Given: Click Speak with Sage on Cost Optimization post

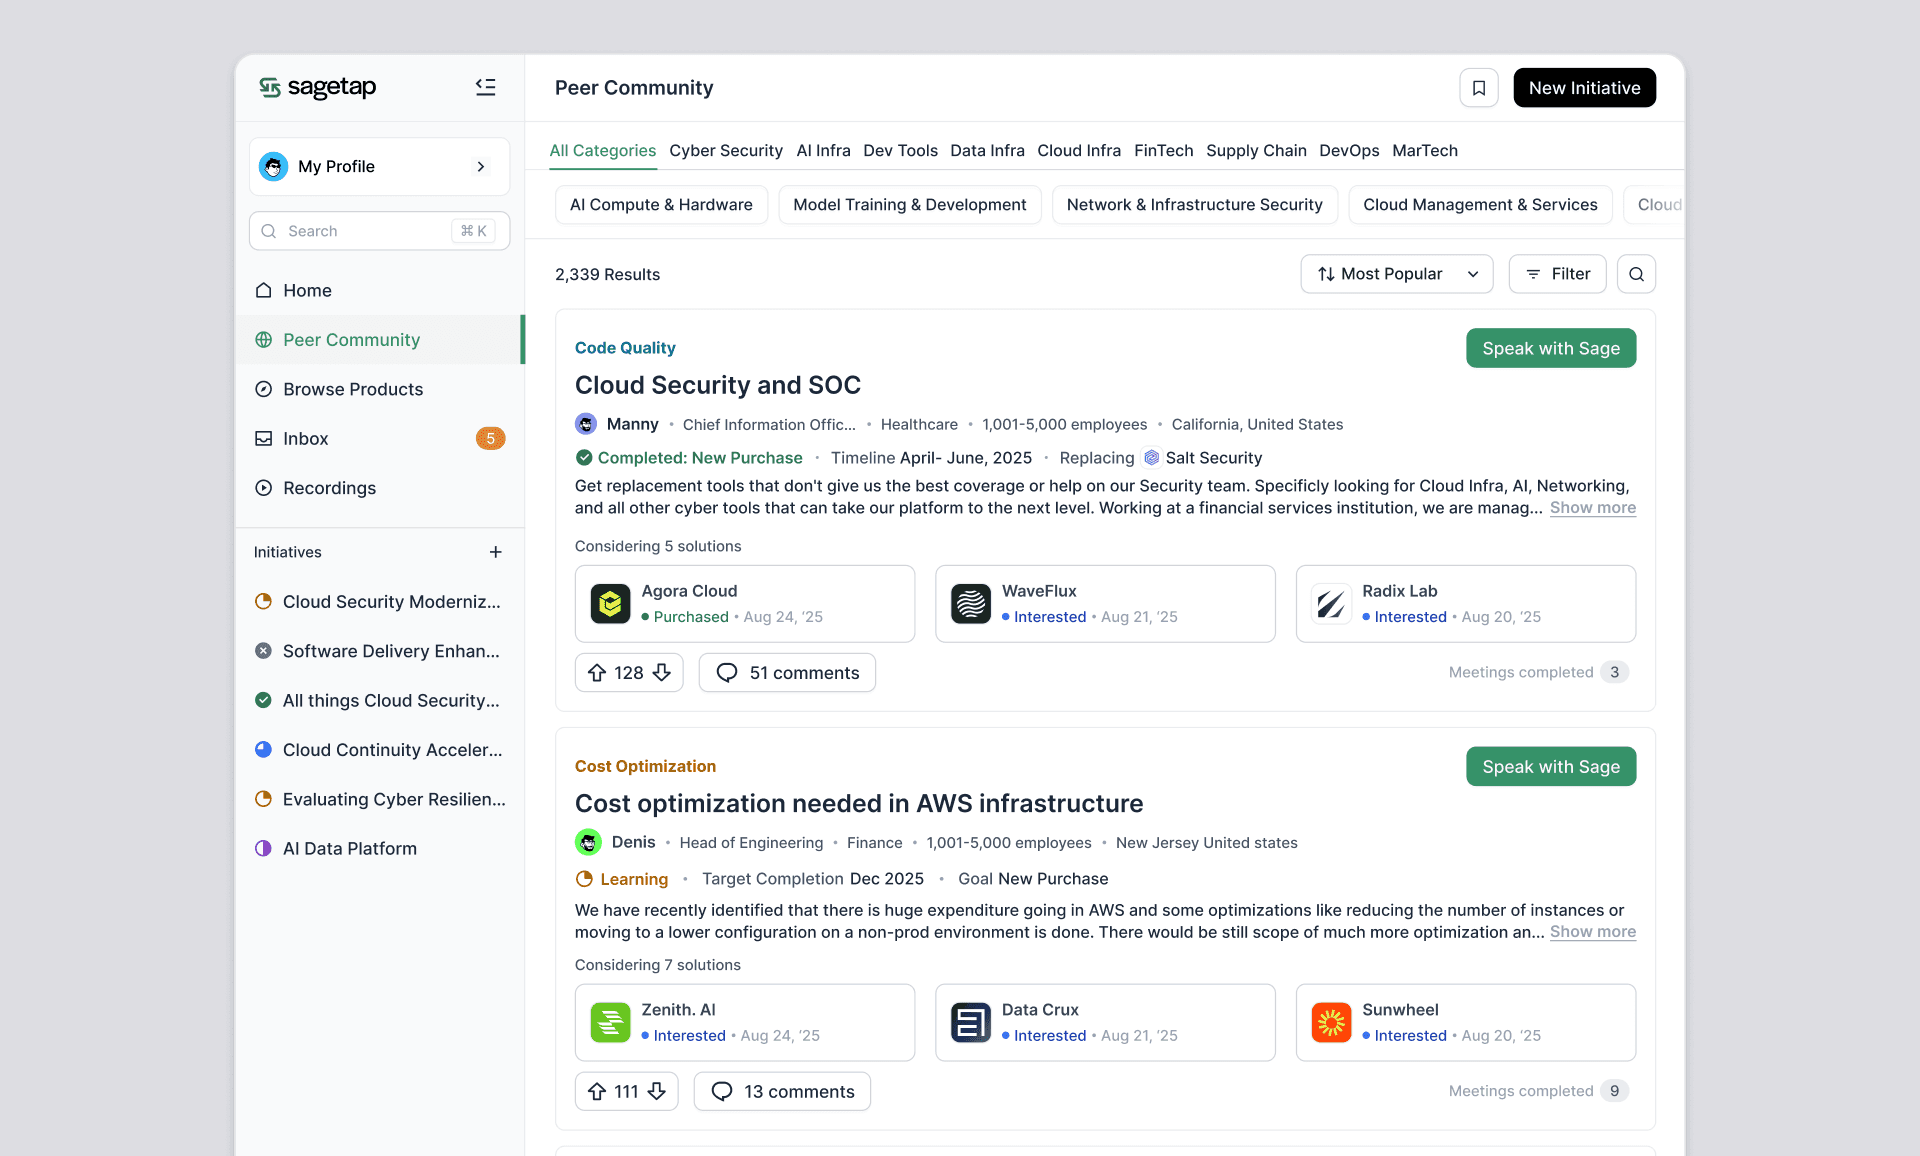Looking at the screenshot, I should coord(1550,767).
